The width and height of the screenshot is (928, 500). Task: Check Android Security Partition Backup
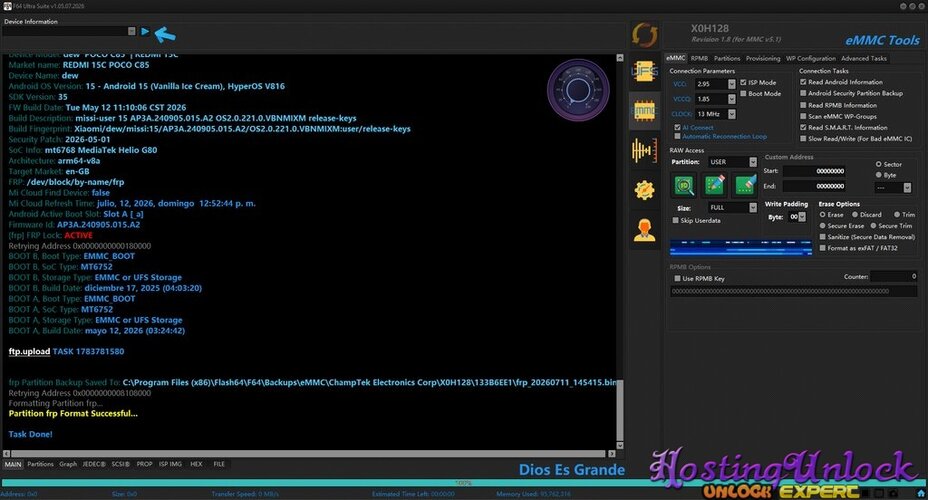click(x=803, y=93)
